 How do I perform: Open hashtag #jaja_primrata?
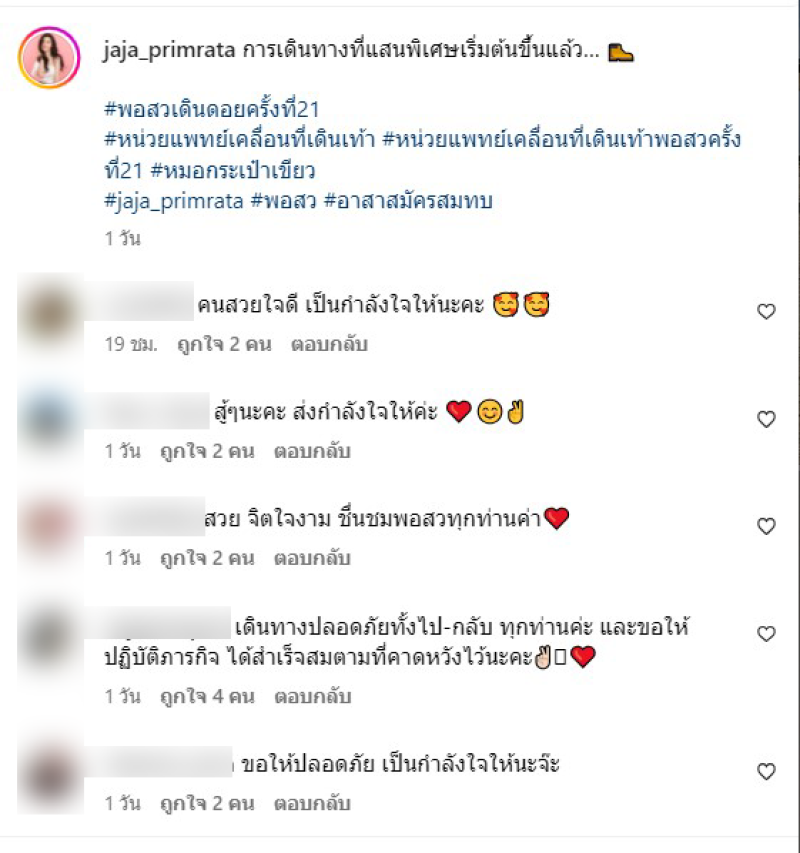click(173, 201)
